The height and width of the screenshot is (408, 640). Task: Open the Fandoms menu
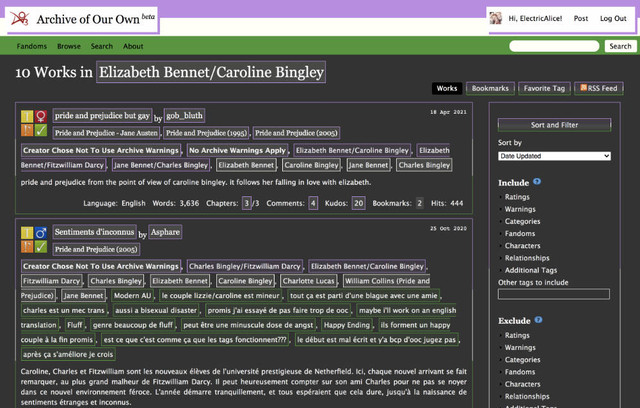[31, 46]
